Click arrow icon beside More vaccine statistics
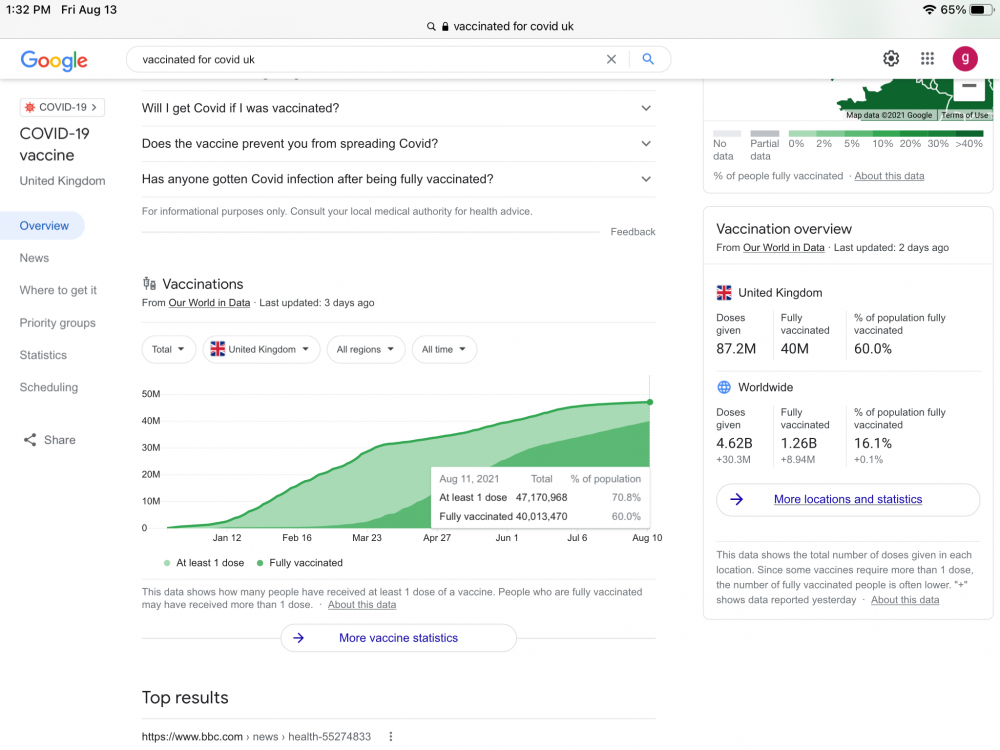This screenshot has height=750, width=1000. point(298,638)
